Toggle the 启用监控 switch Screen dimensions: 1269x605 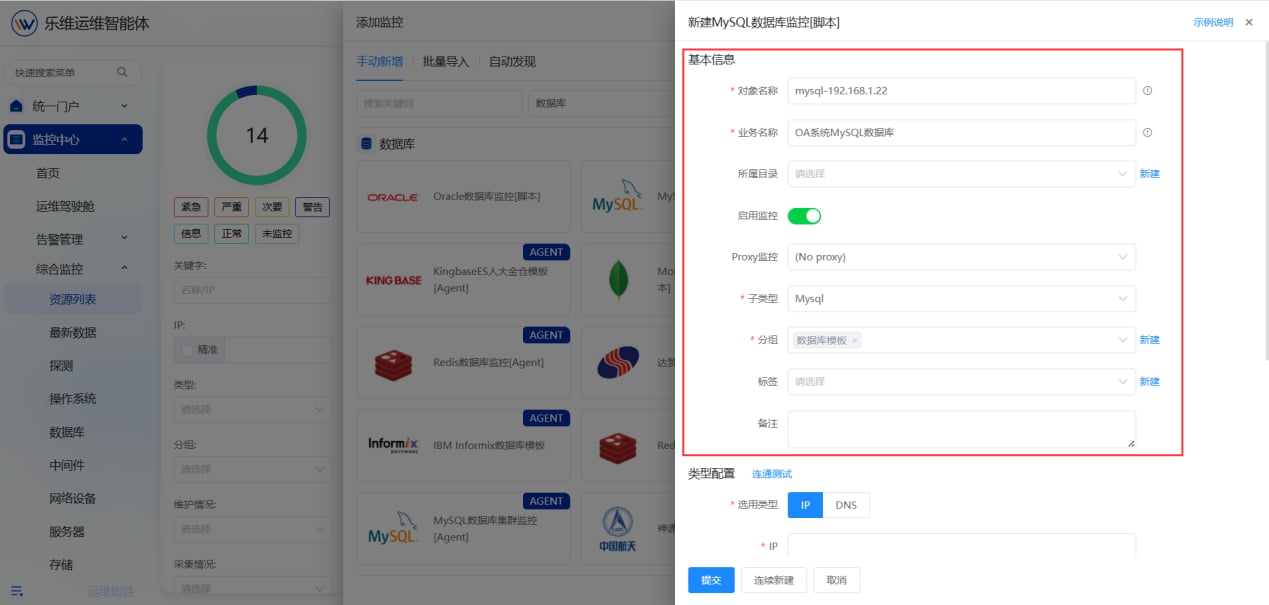click(804, 215)
